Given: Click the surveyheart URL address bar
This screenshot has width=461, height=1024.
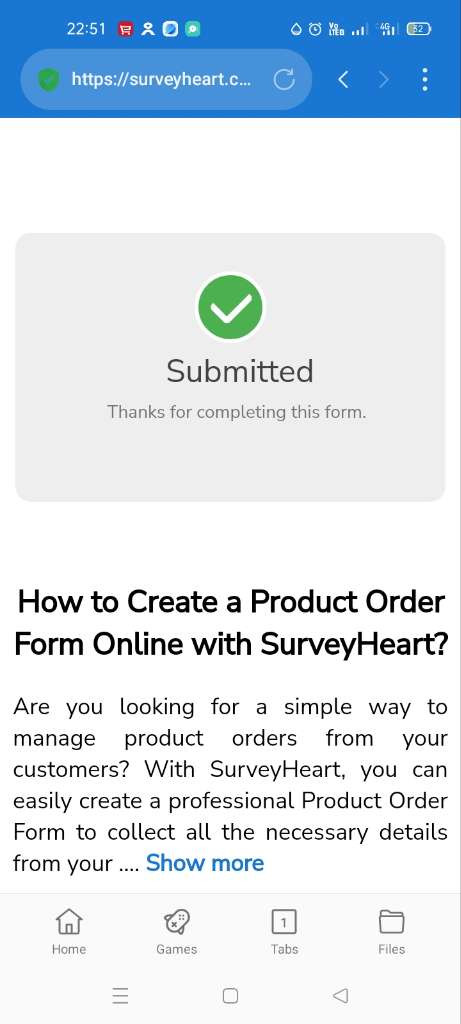Looking at the screenshot, I should tap(161, 80).
